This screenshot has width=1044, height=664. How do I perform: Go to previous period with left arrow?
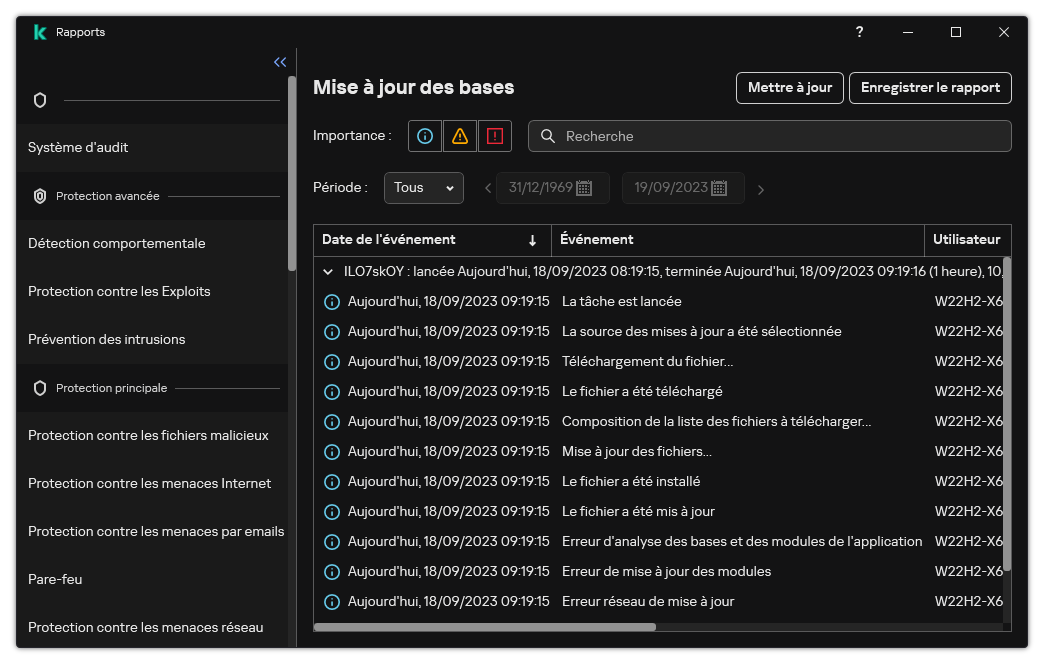488,188
